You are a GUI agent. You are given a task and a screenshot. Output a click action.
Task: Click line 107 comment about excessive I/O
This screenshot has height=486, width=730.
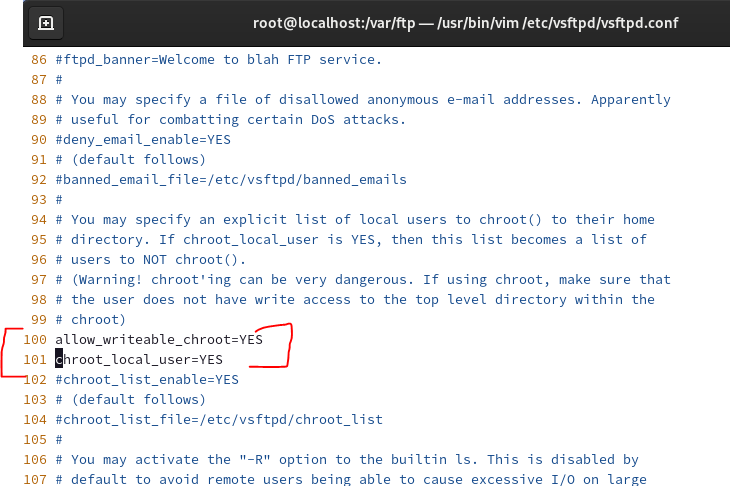coord(351,479)
